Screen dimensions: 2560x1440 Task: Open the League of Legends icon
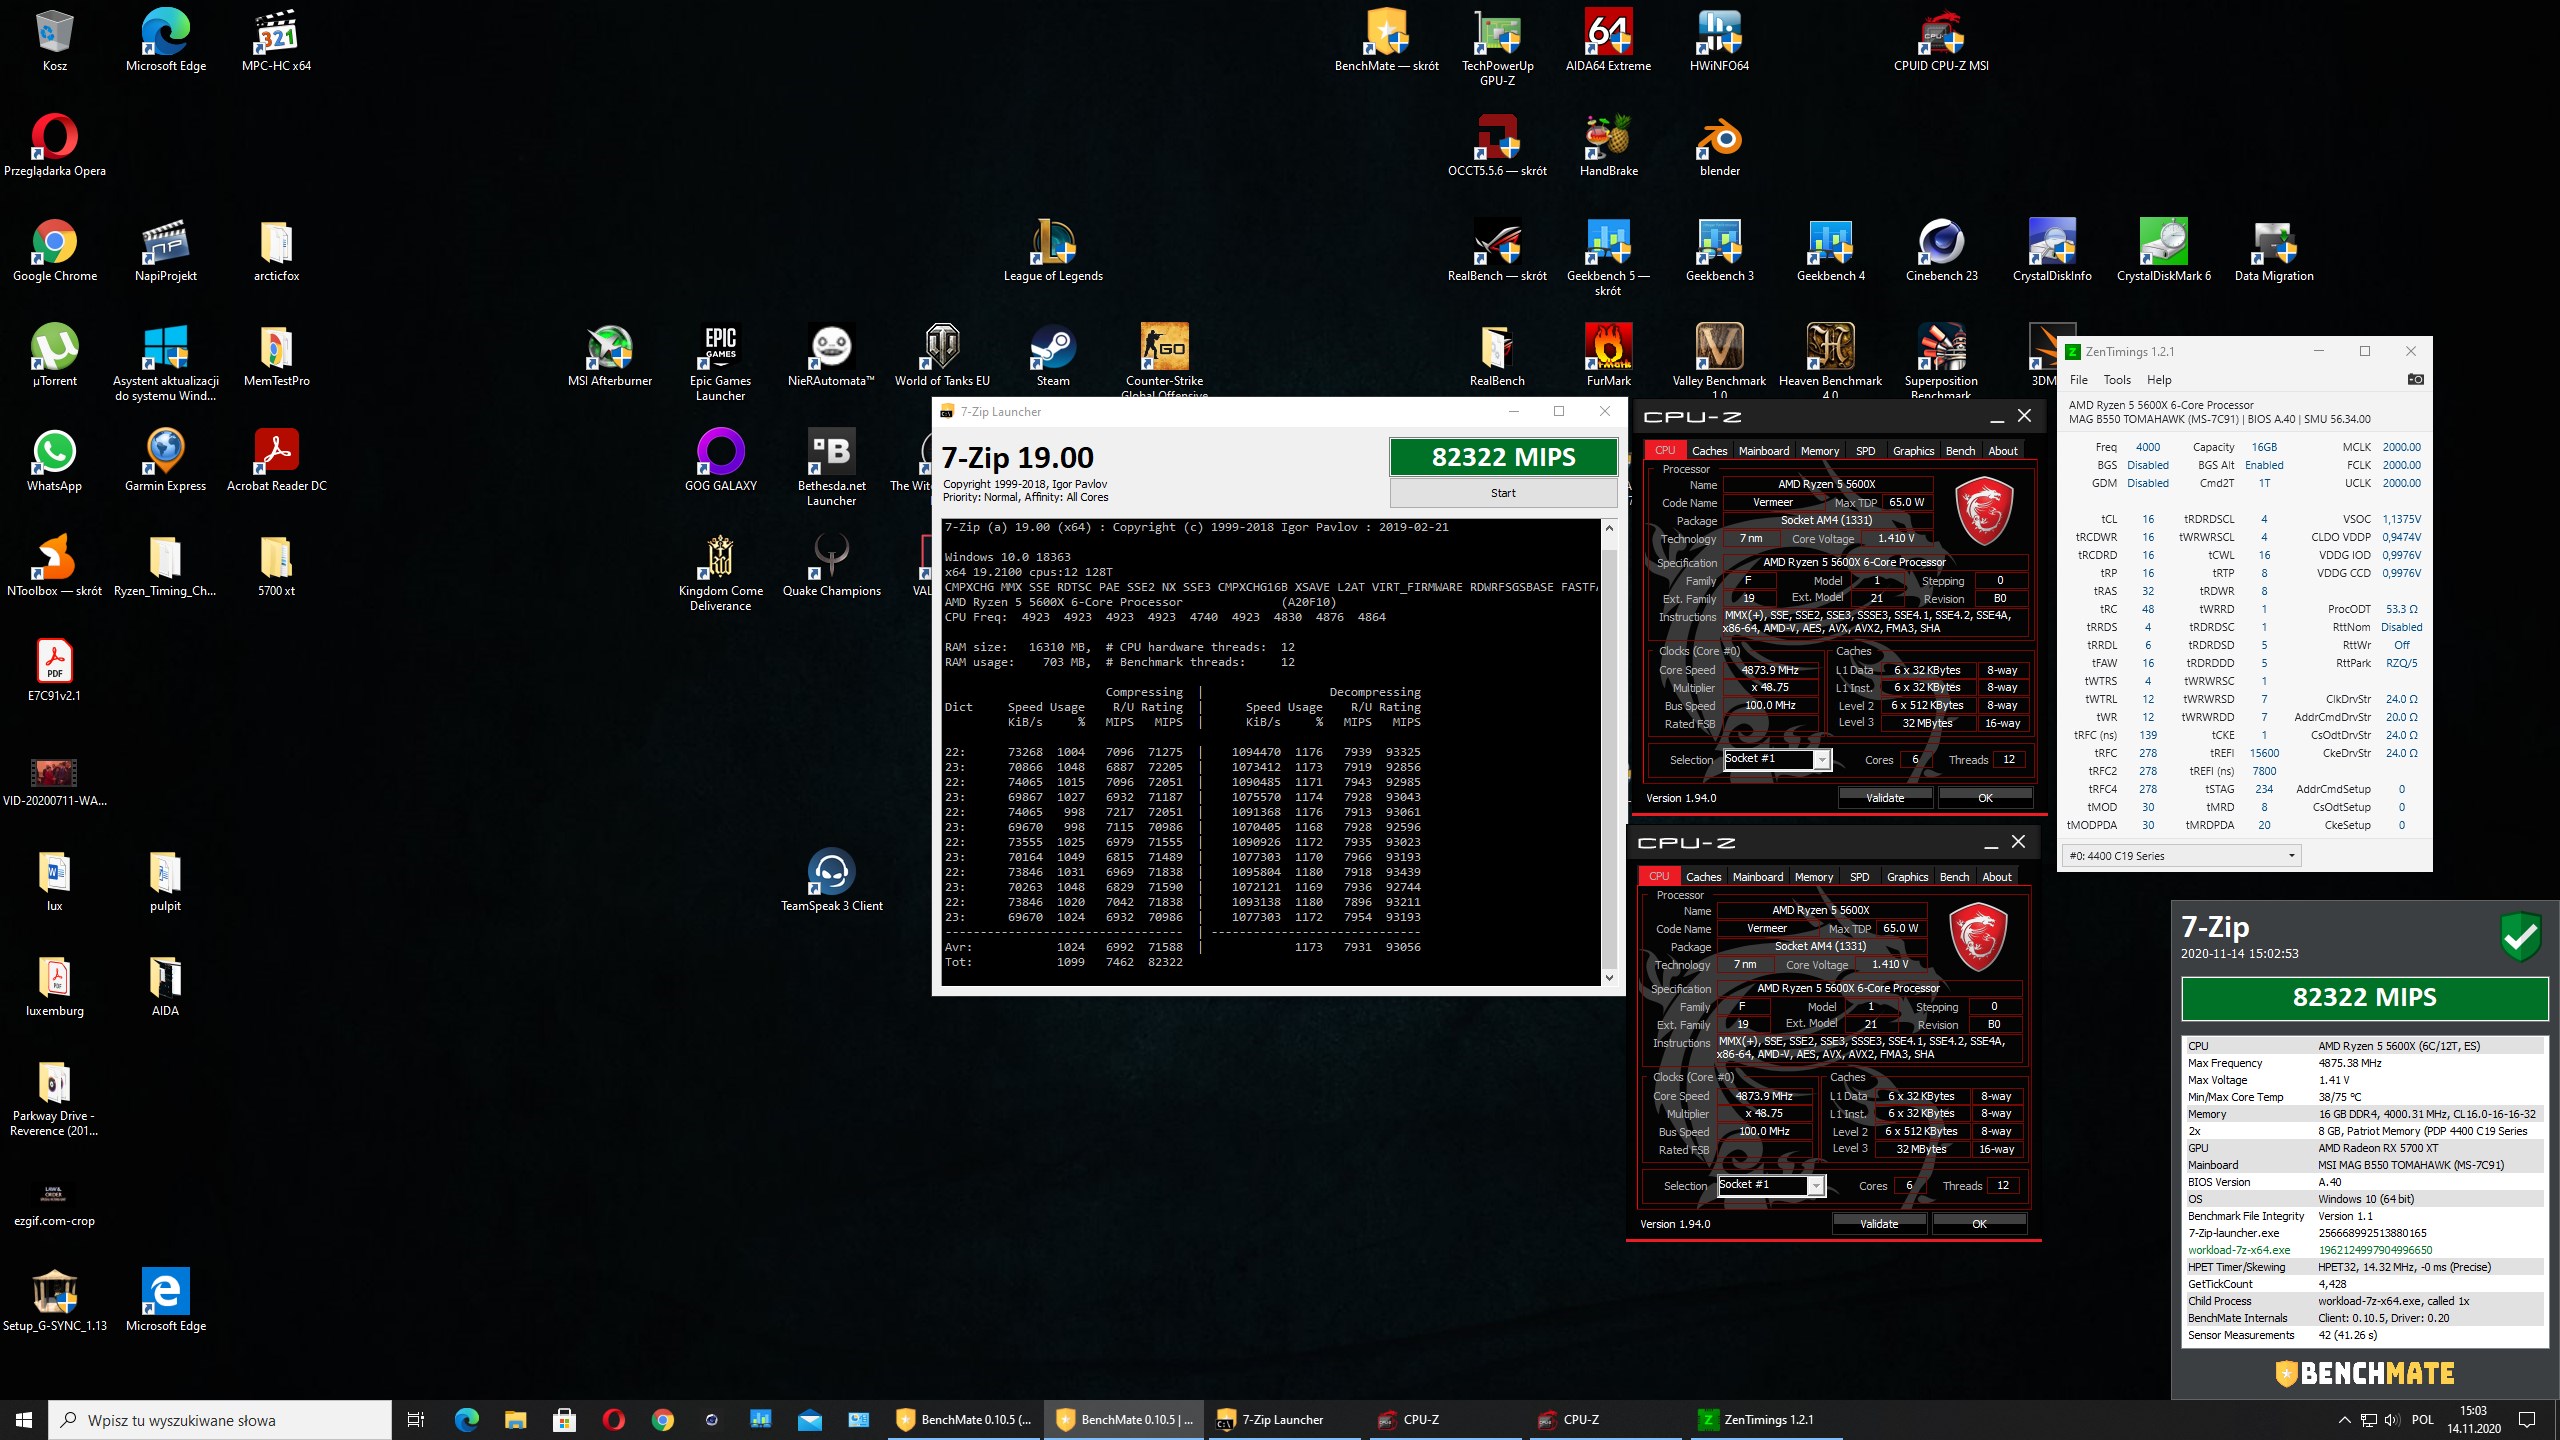point(1053,250)
